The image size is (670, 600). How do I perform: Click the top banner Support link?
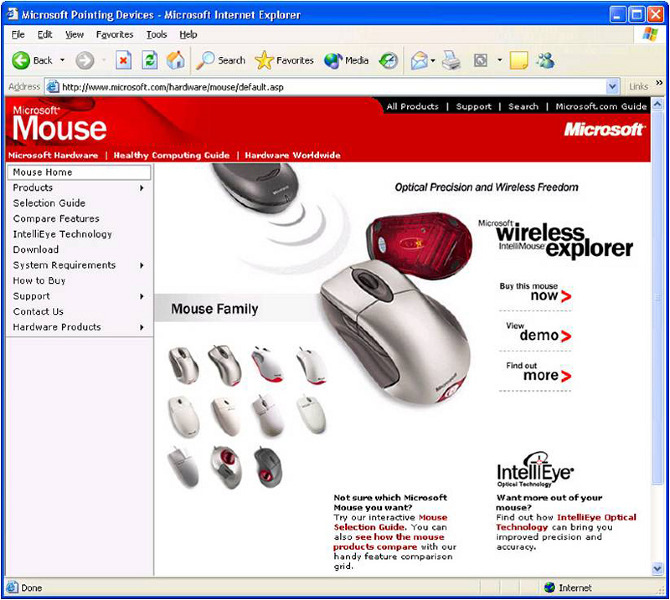pos(473,106)
